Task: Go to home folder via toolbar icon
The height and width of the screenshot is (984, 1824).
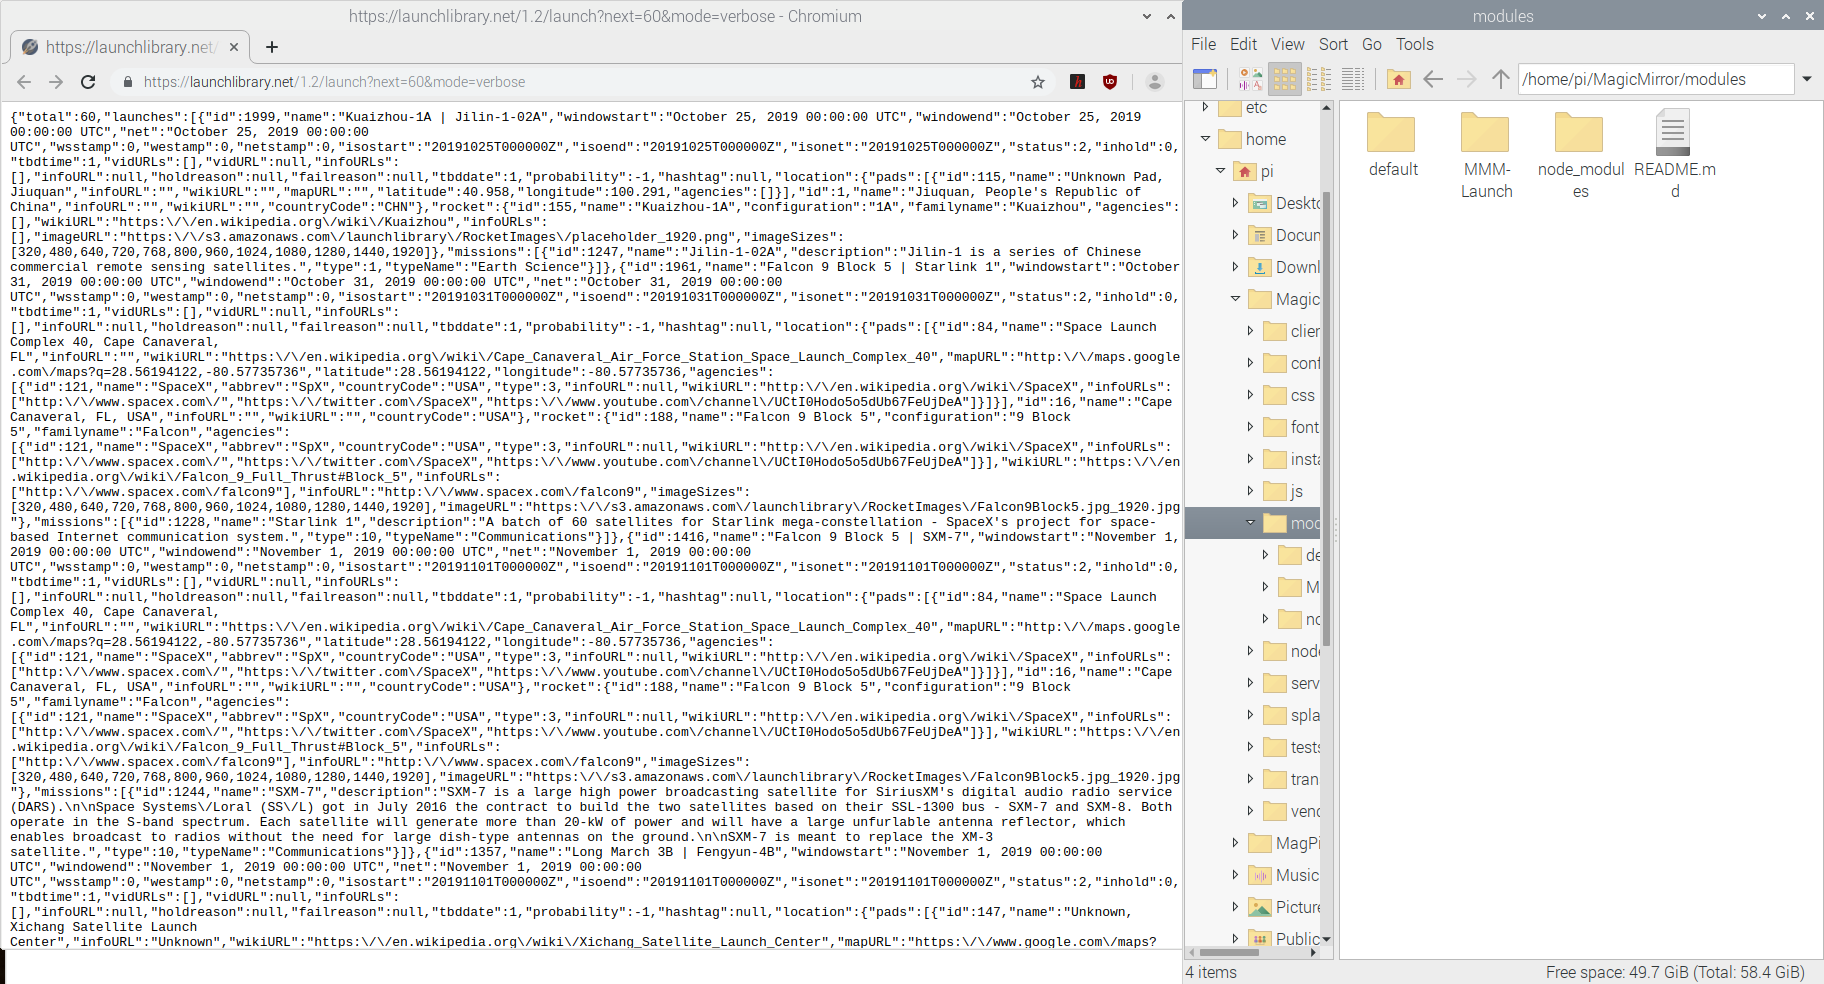Action: pos(1399,79)
